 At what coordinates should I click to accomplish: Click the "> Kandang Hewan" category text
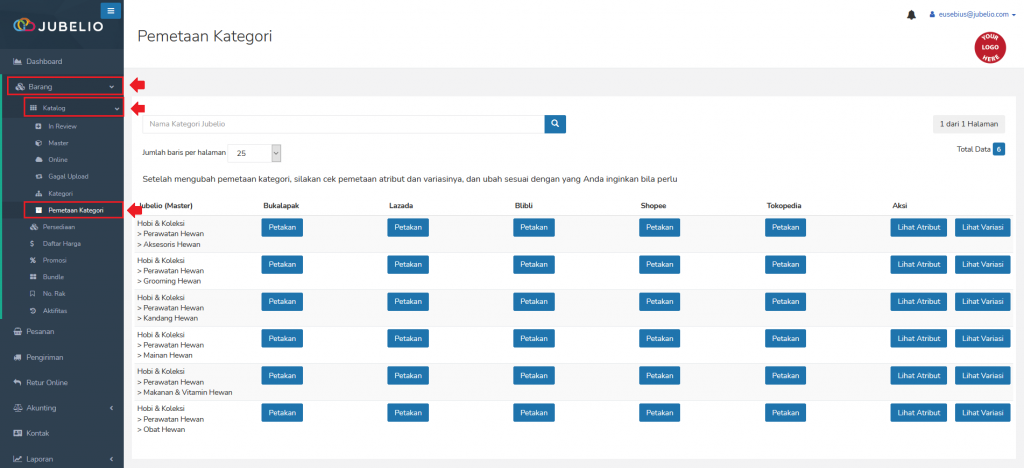click(168, 319)
